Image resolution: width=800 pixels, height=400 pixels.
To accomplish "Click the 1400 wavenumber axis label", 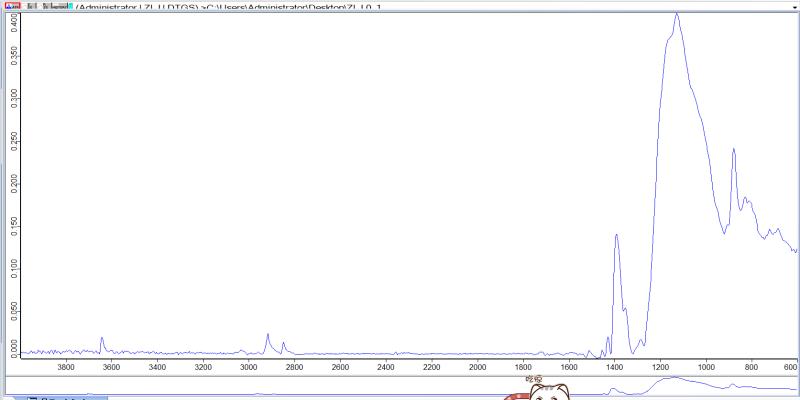I will point(614,367).
